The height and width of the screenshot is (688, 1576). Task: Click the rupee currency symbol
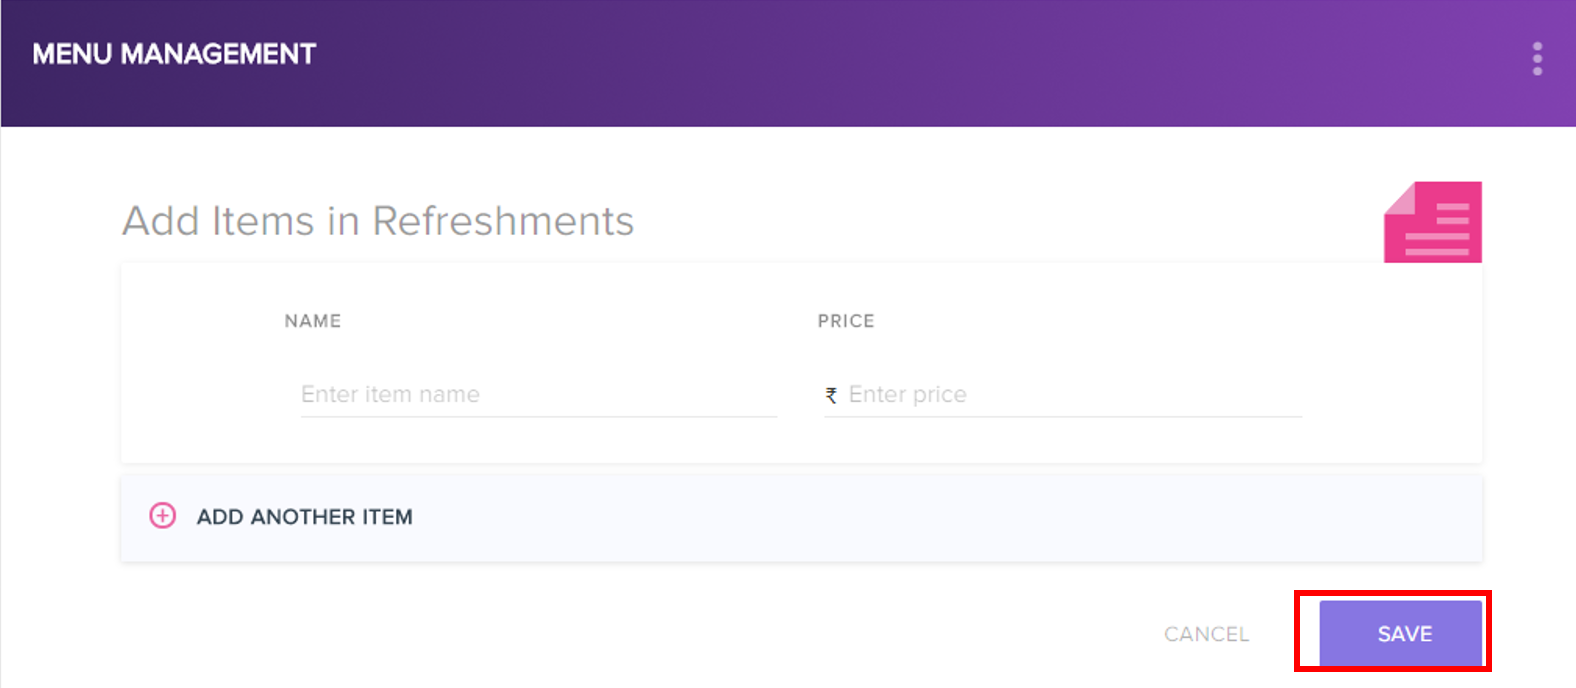click(x=831, y=395)
